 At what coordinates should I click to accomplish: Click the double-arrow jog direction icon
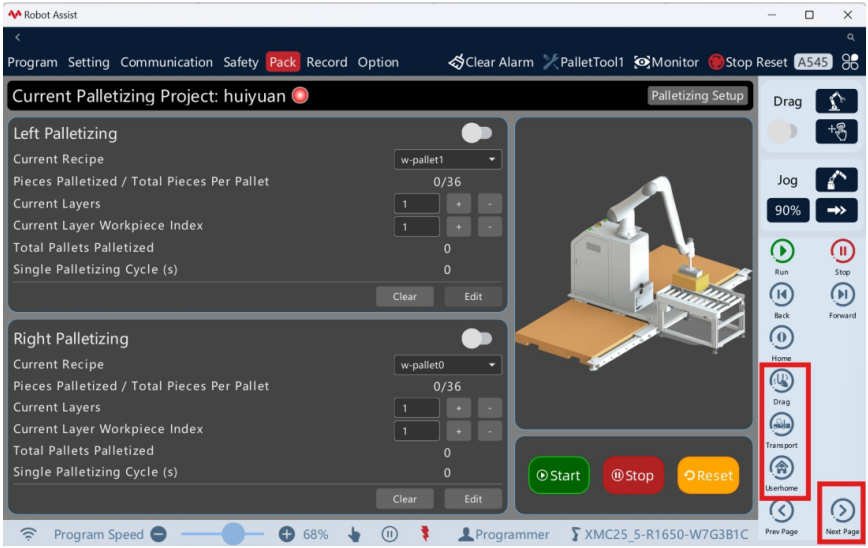tap(836, 210)
